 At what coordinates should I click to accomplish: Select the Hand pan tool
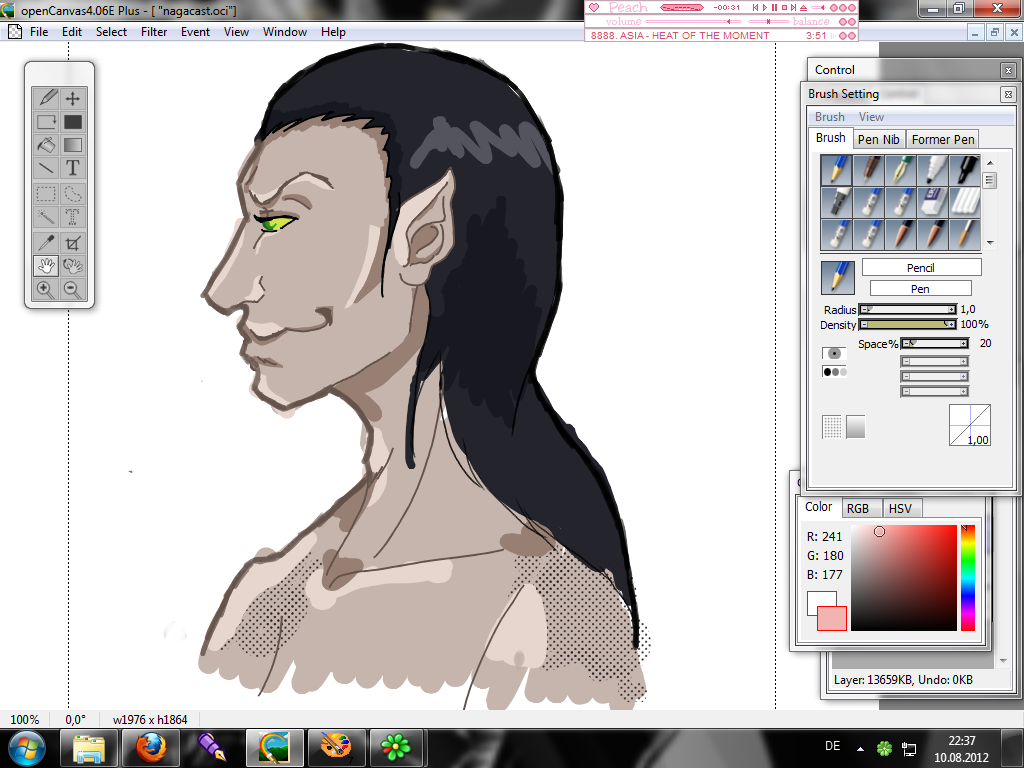(x=46, y=266)
